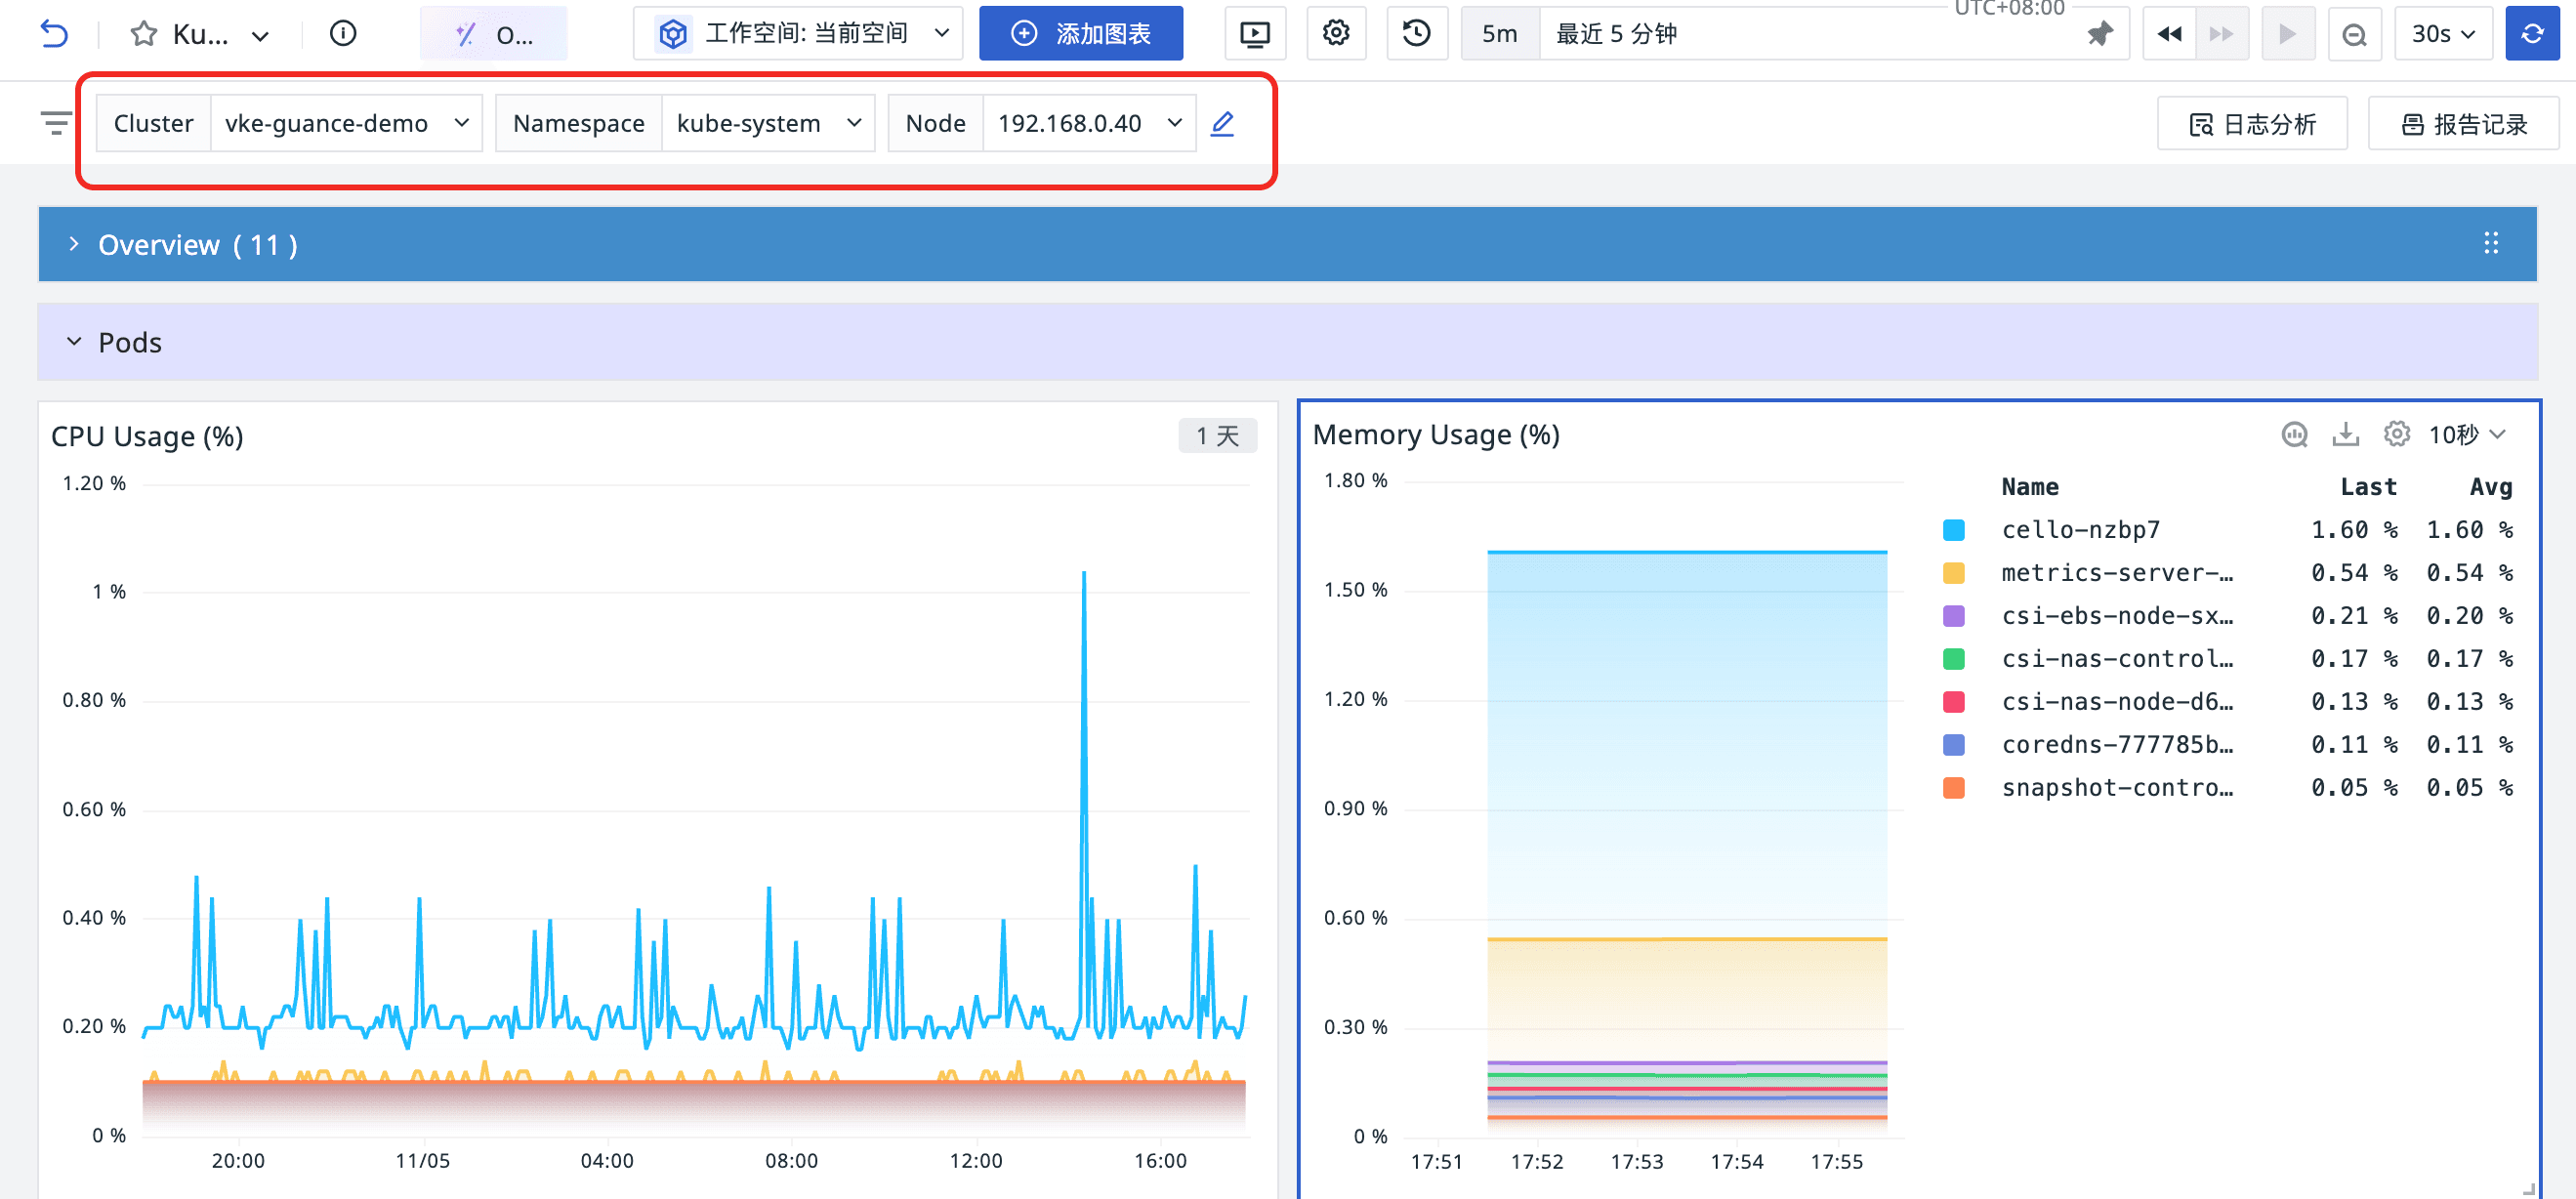2576x1199 pixels.
Task: Toggle cello-nzbp7 series in legend
Action: pos(2080,530)
